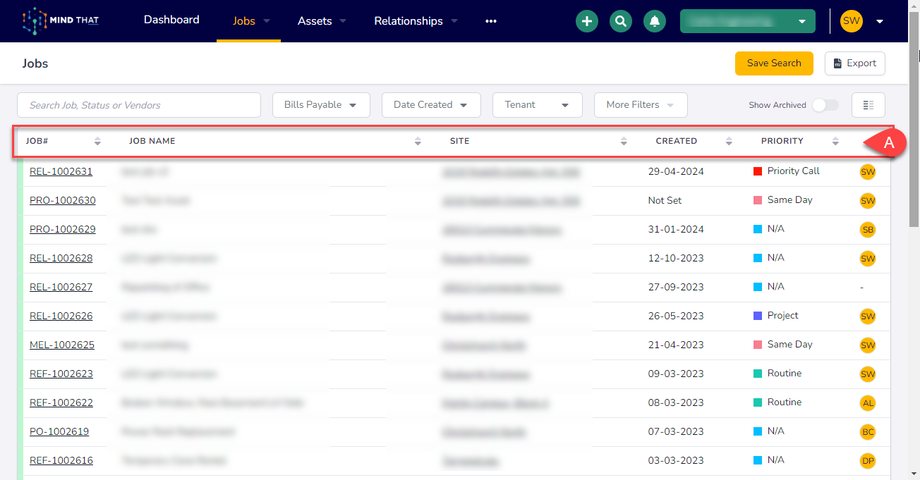Screen dimensions: 920x480
Task: Open the search magnifier icon
Action: pos(620,21)
